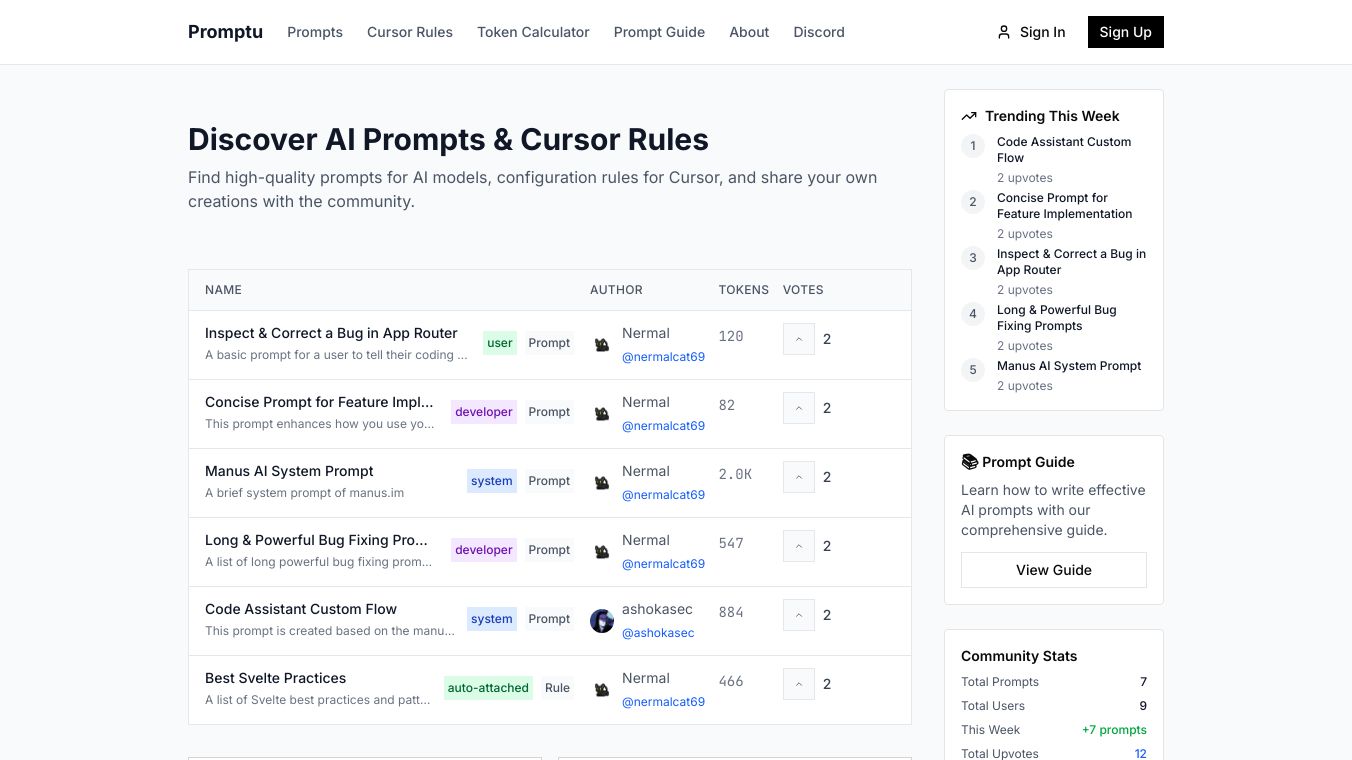Upvote Concise Prompt for Feature Implementation
1352x760 pixels.
[x=798, y=408]
